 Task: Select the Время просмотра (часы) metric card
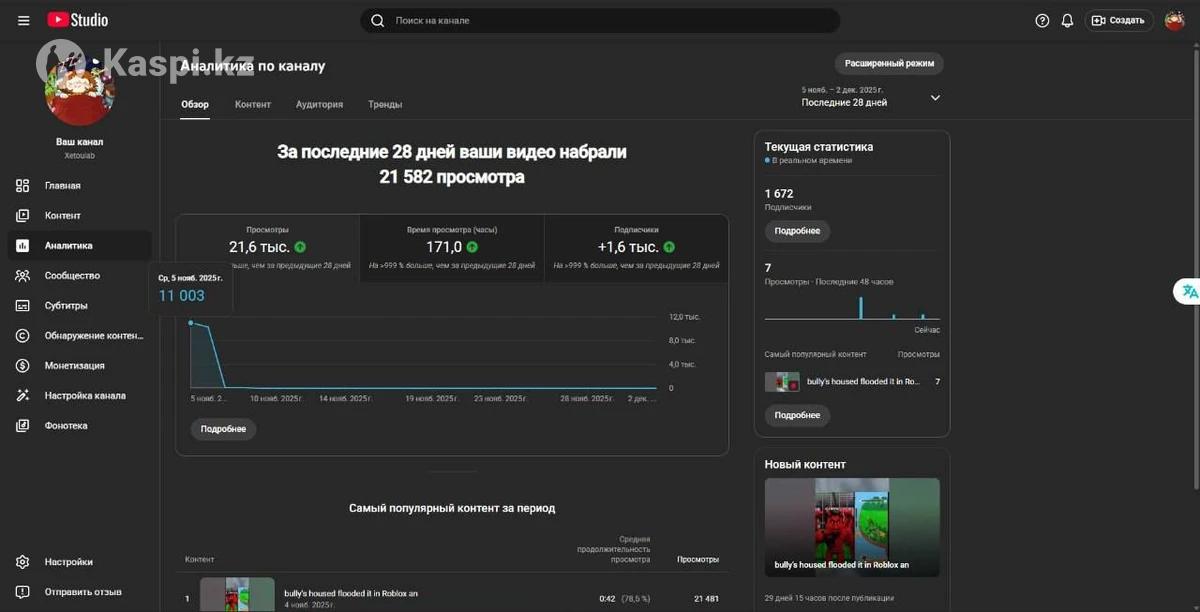tap(451, 247)
